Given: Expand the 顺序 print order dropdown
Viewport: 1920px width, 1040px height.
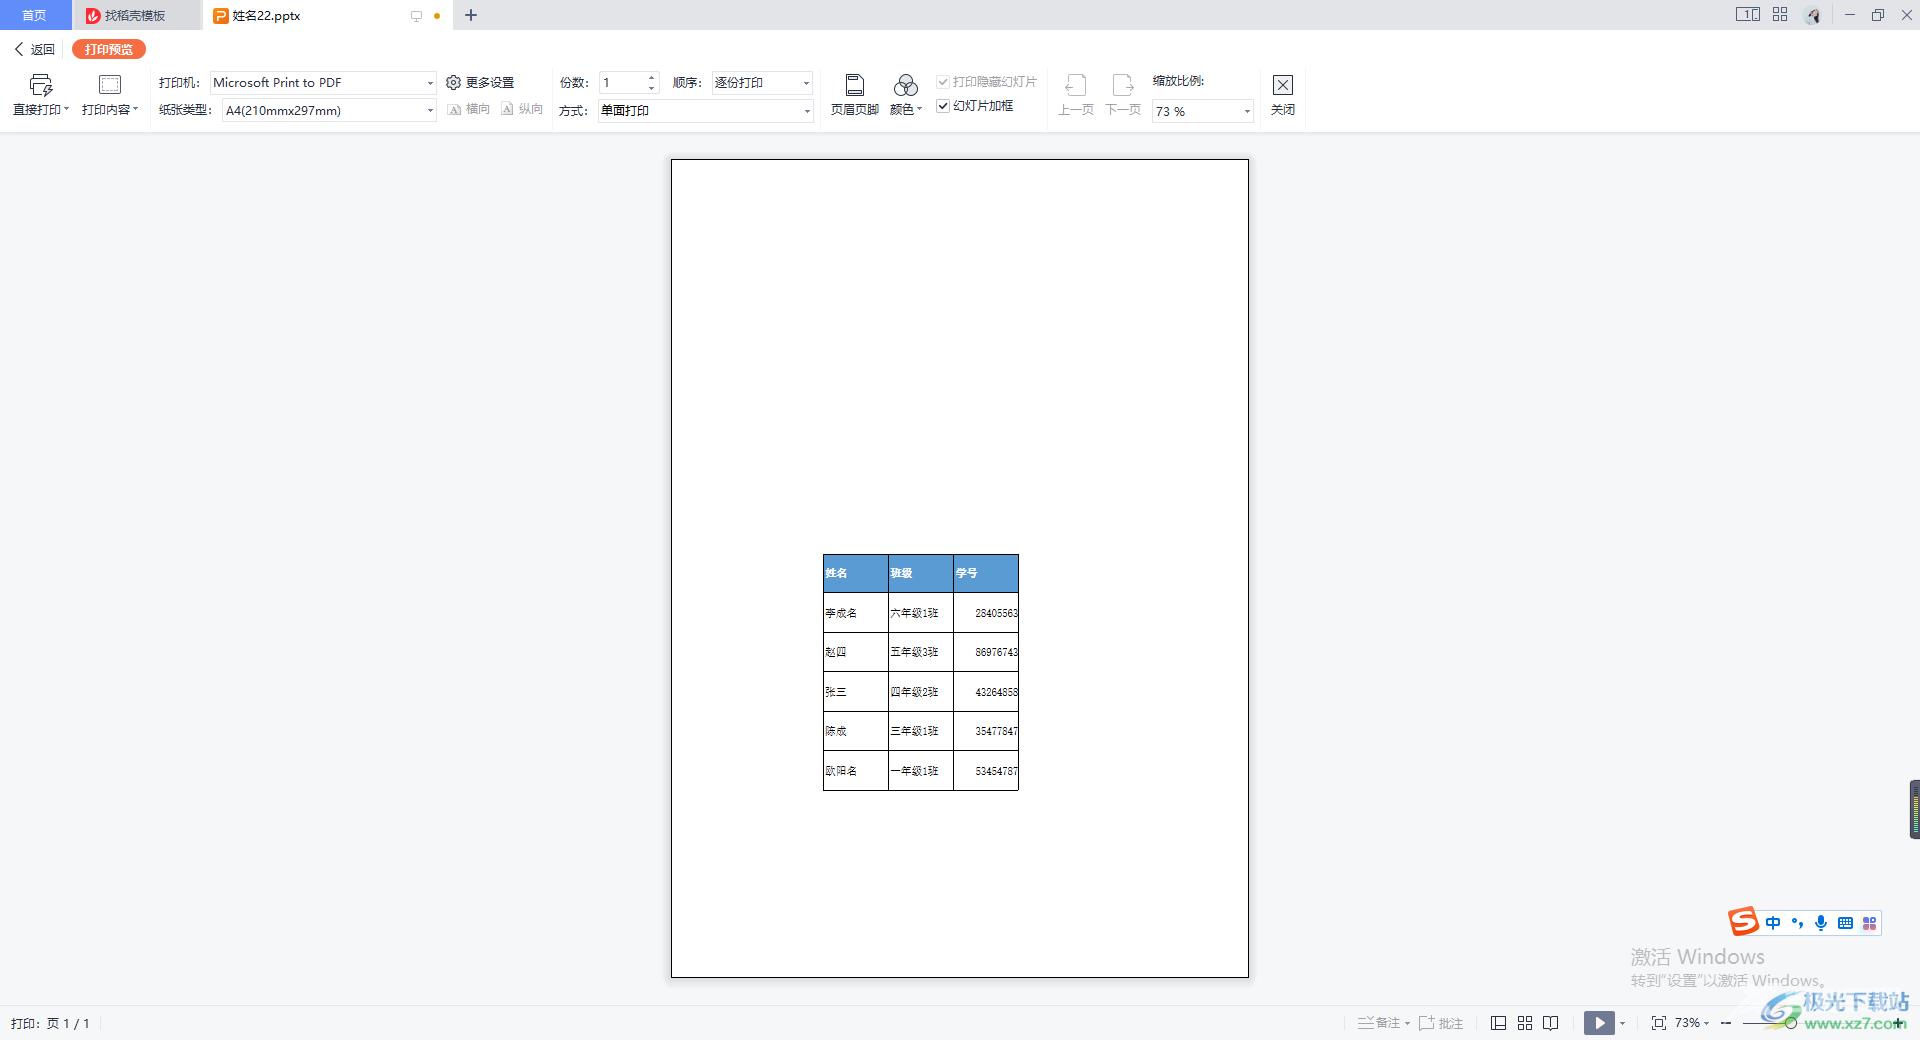Looking at the screenshot, I should pos(806,83).
